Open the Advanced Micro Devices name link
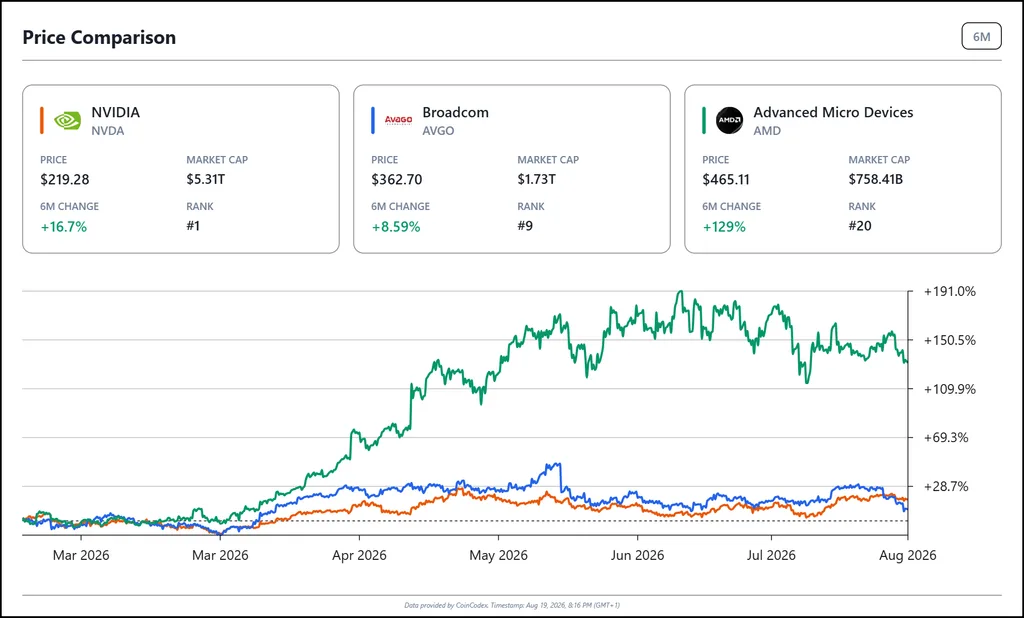This screenshot has height=618, width=1024. click(x=833, y=112)
